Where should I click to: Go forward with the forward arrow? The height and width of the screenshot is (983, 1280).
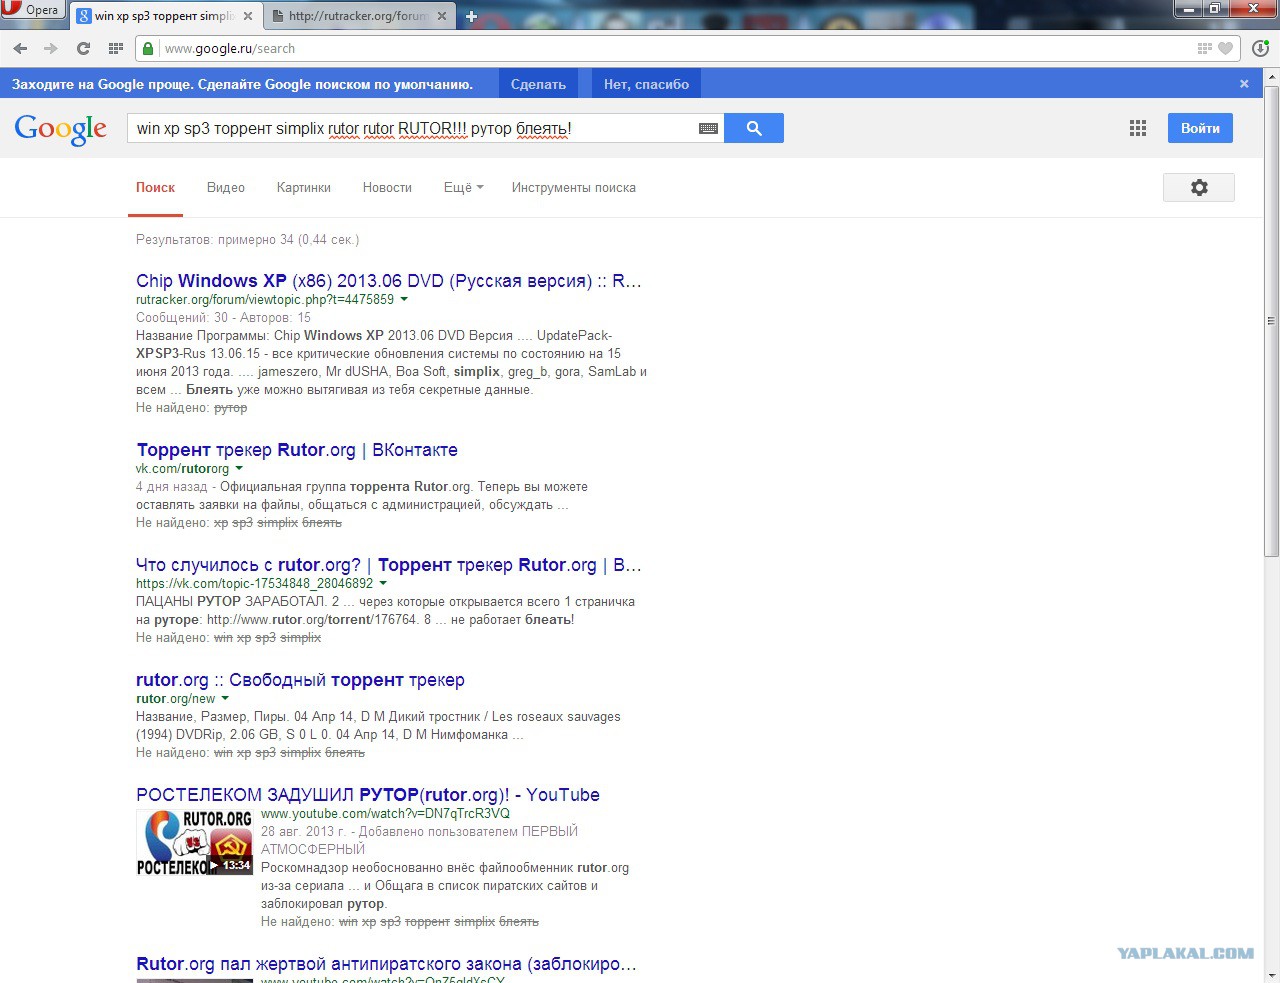click(x=51, y=48)
